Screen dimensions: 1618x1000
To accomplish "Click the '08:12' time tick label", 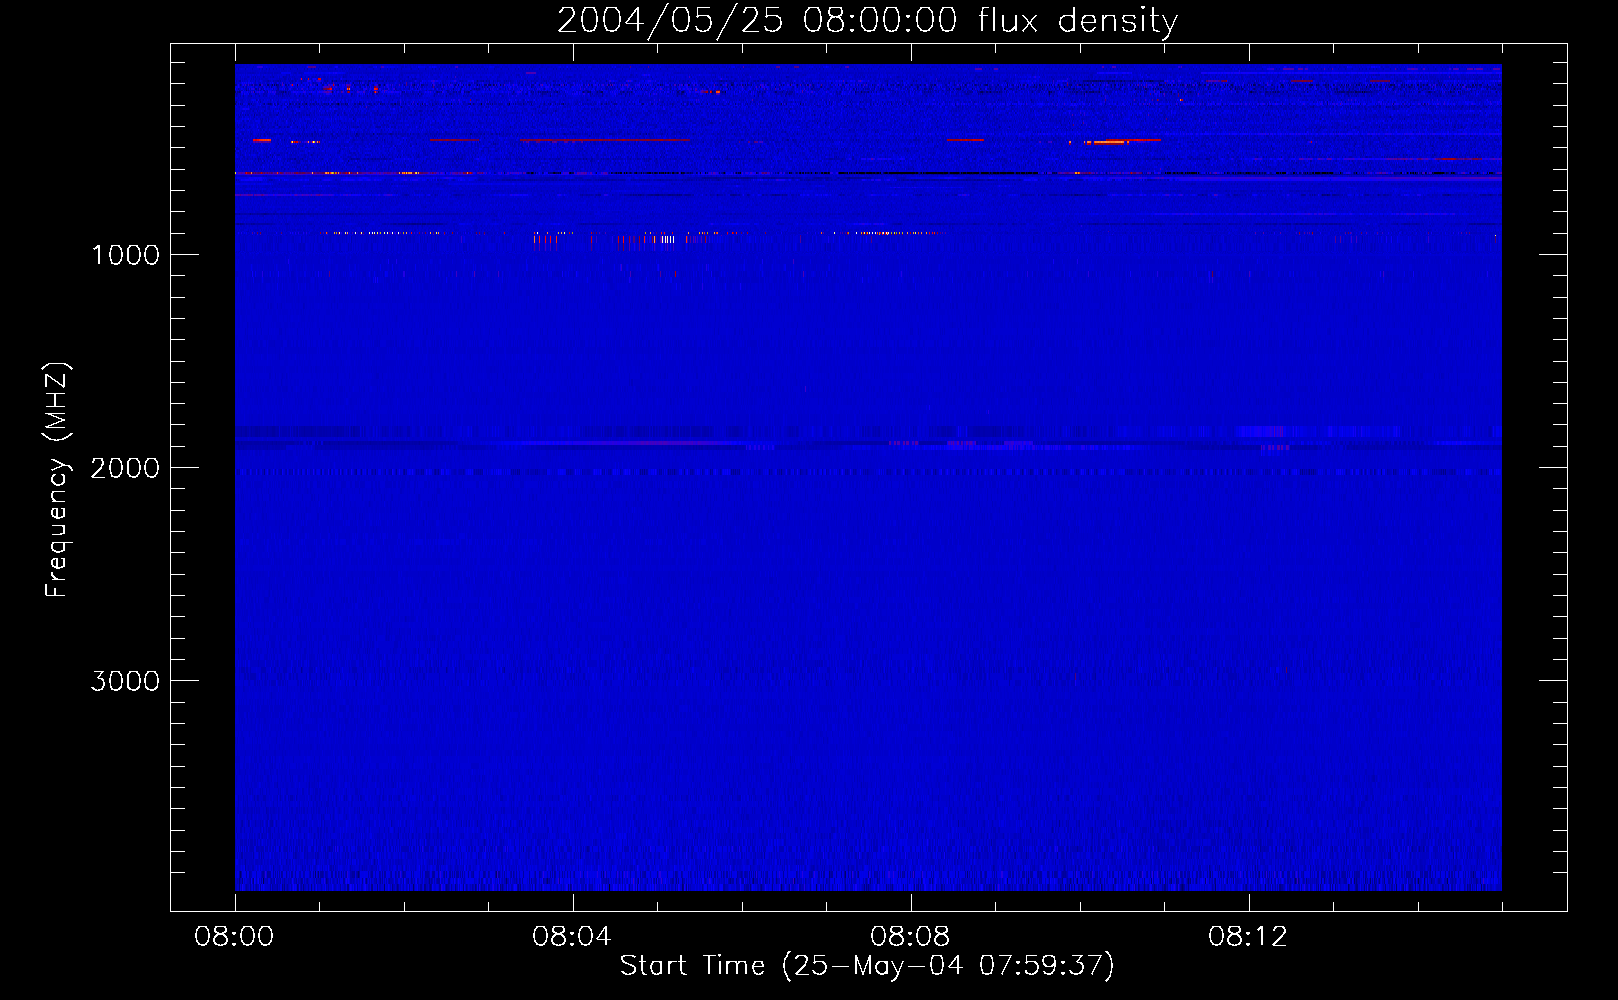I will (x=1248, y=937).
